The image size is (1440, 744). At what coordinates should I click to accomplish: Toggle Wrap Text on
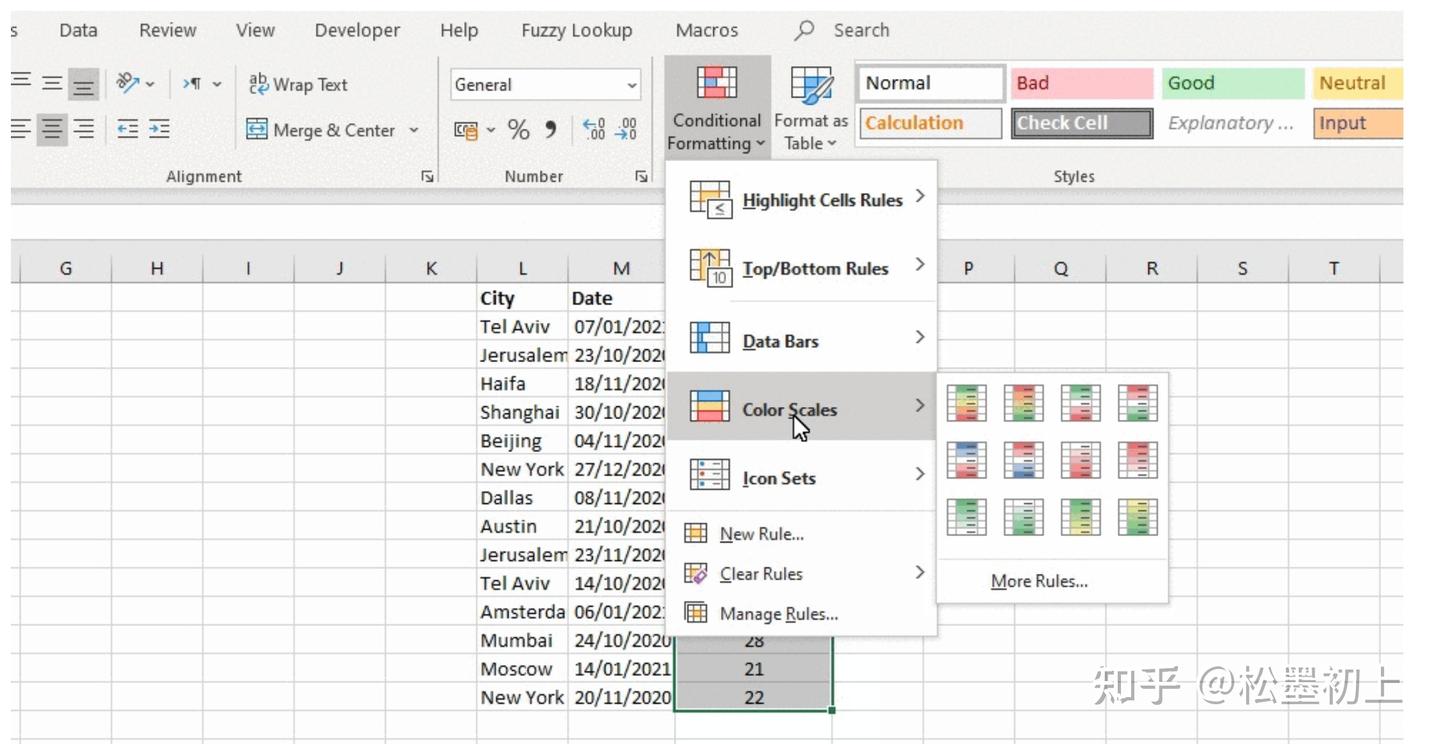click(x=297, y=84)
